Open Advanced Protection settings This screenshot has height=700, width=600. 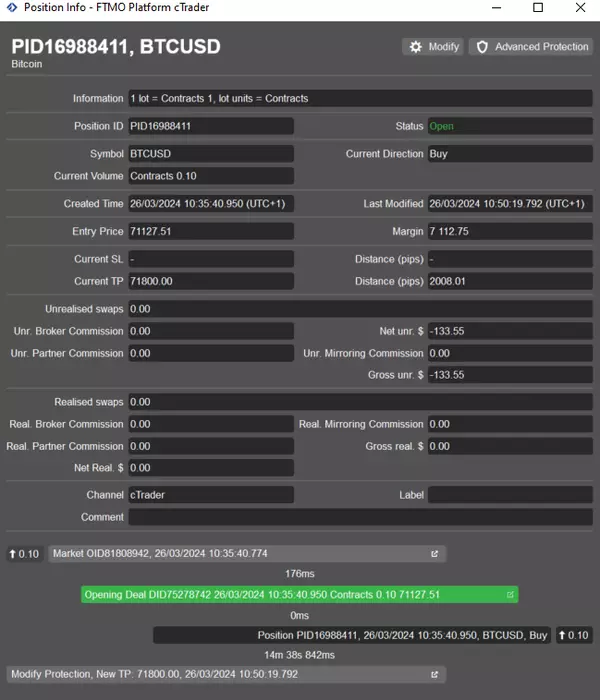coord(531,46)
